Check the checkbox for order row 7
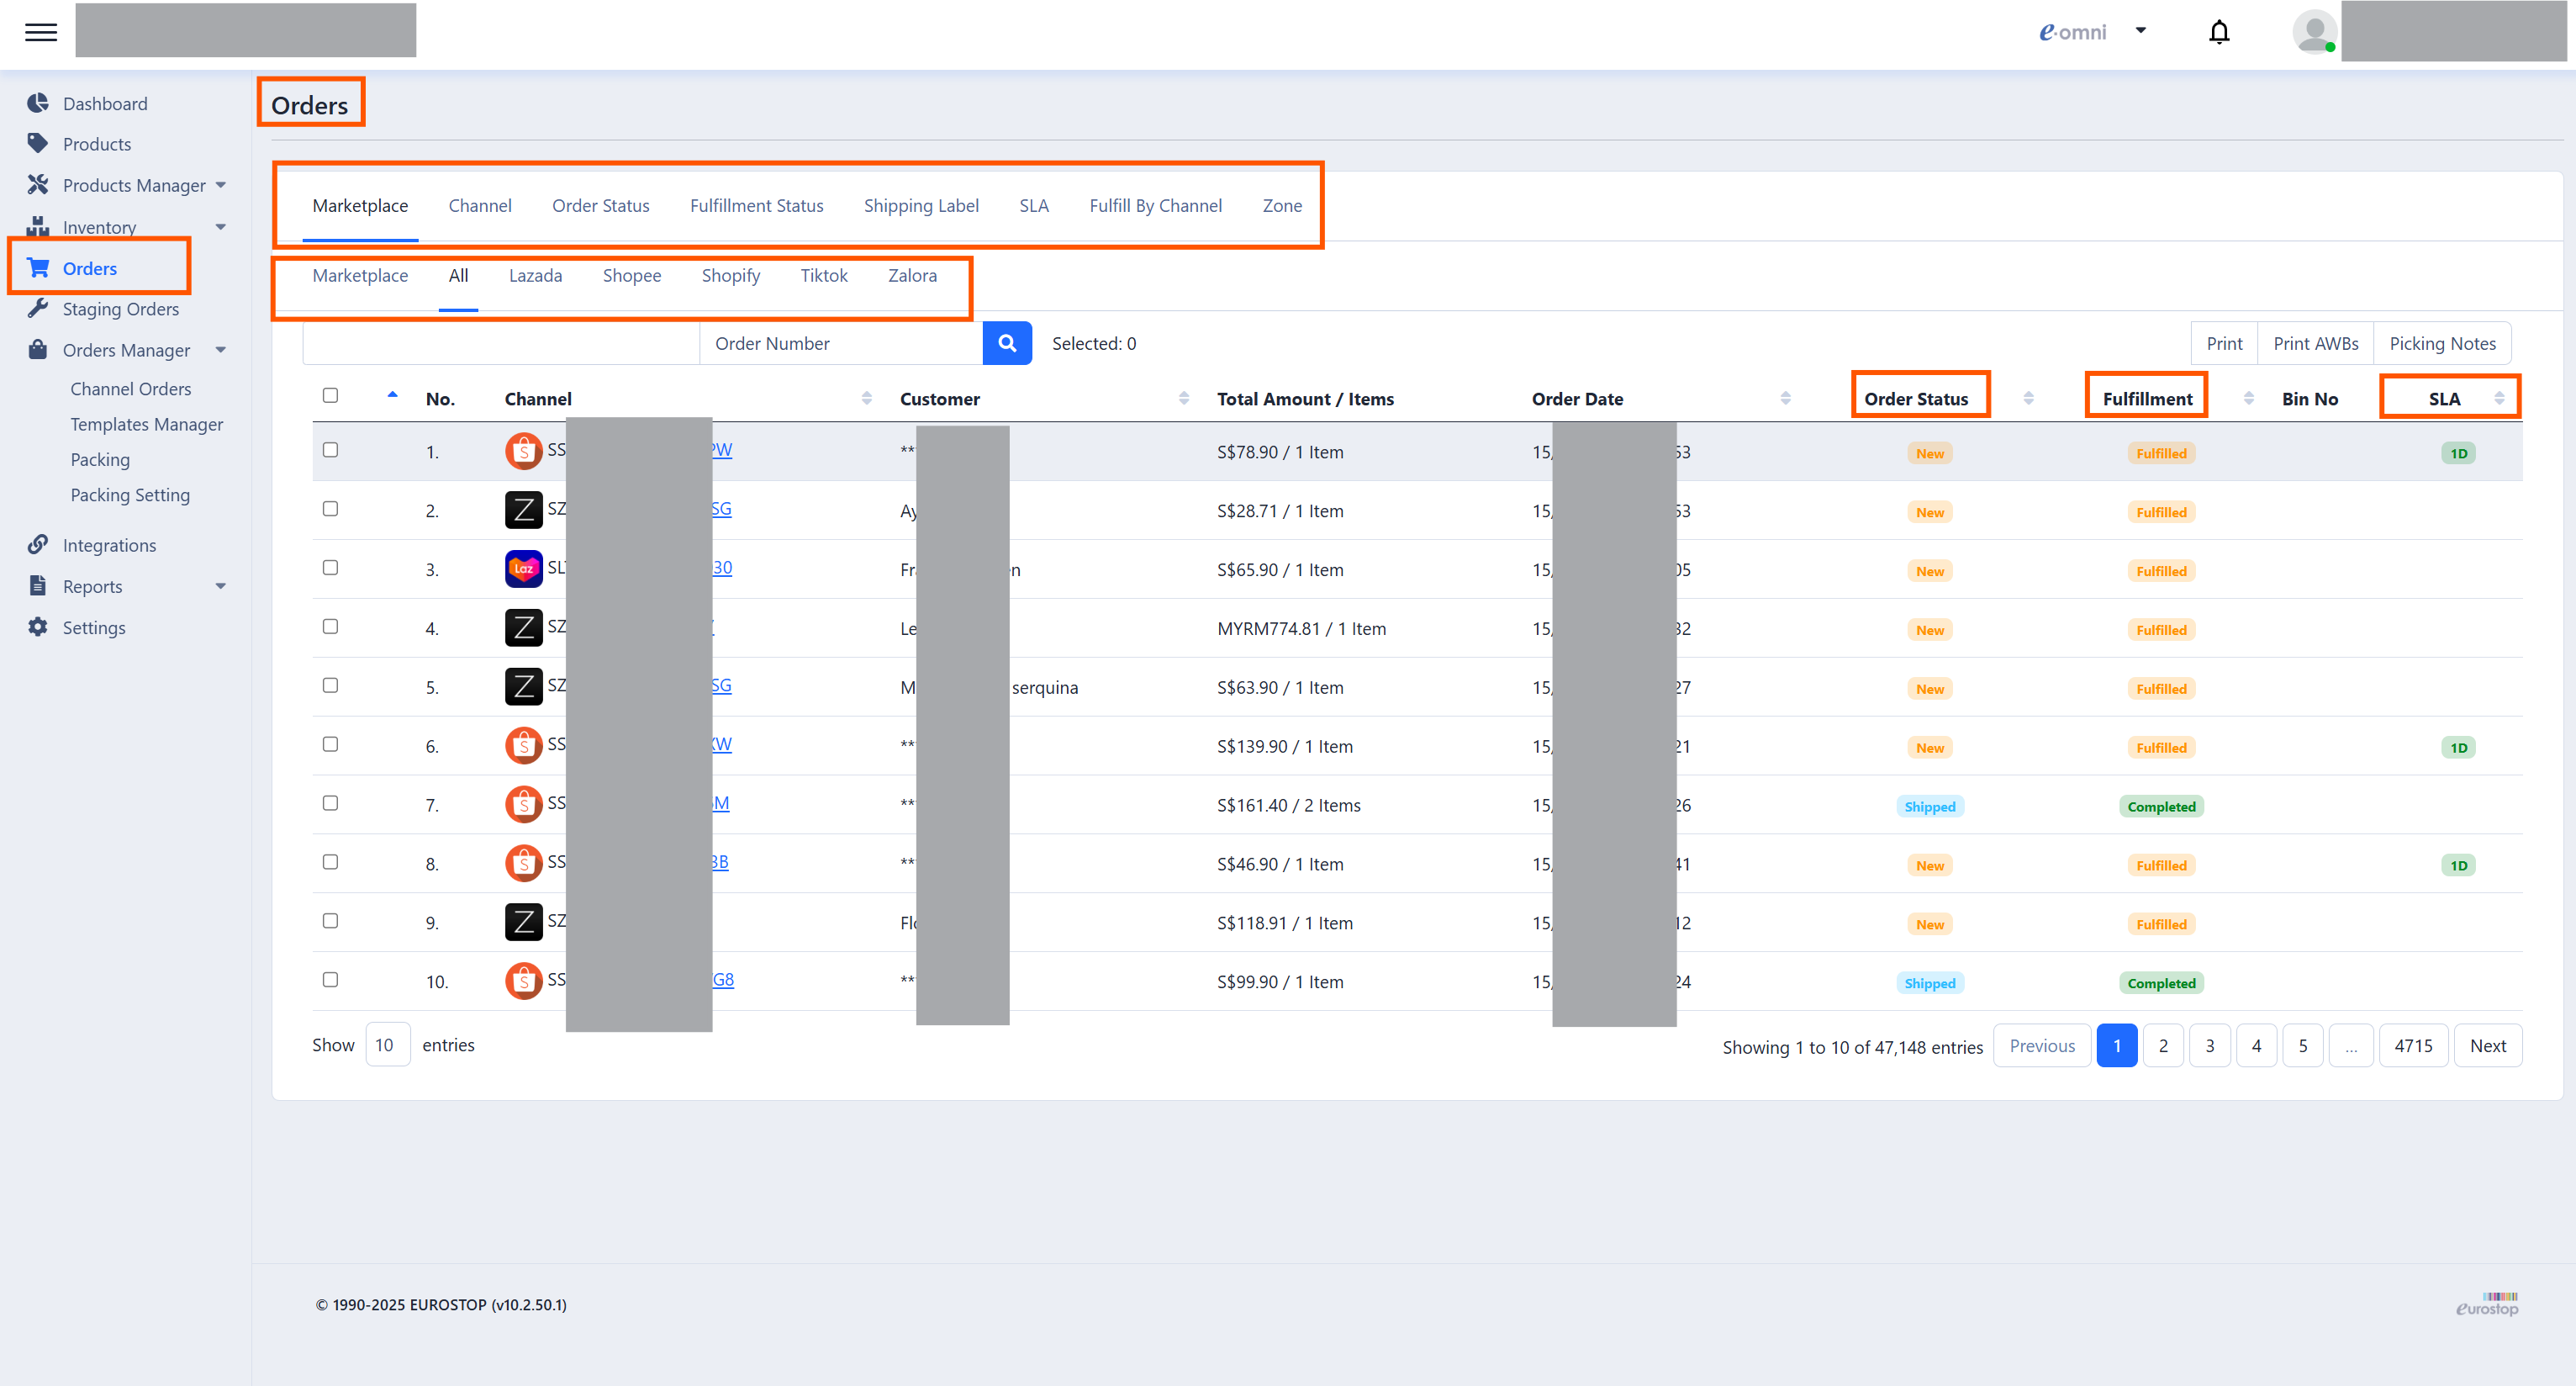 tap(330, 803)
